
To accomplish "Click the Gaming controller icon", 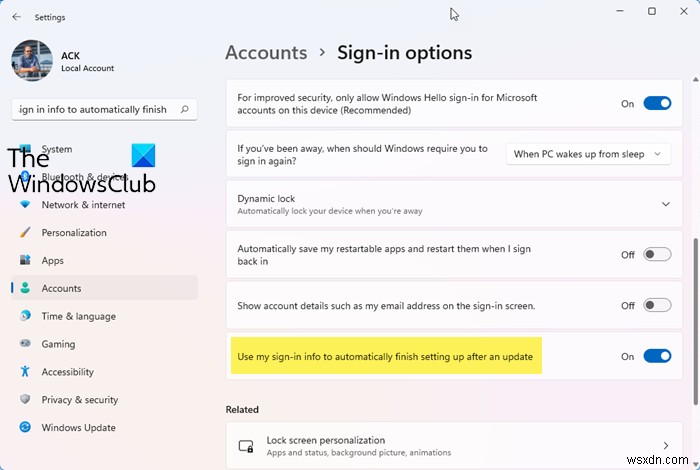I will (25, 343).
